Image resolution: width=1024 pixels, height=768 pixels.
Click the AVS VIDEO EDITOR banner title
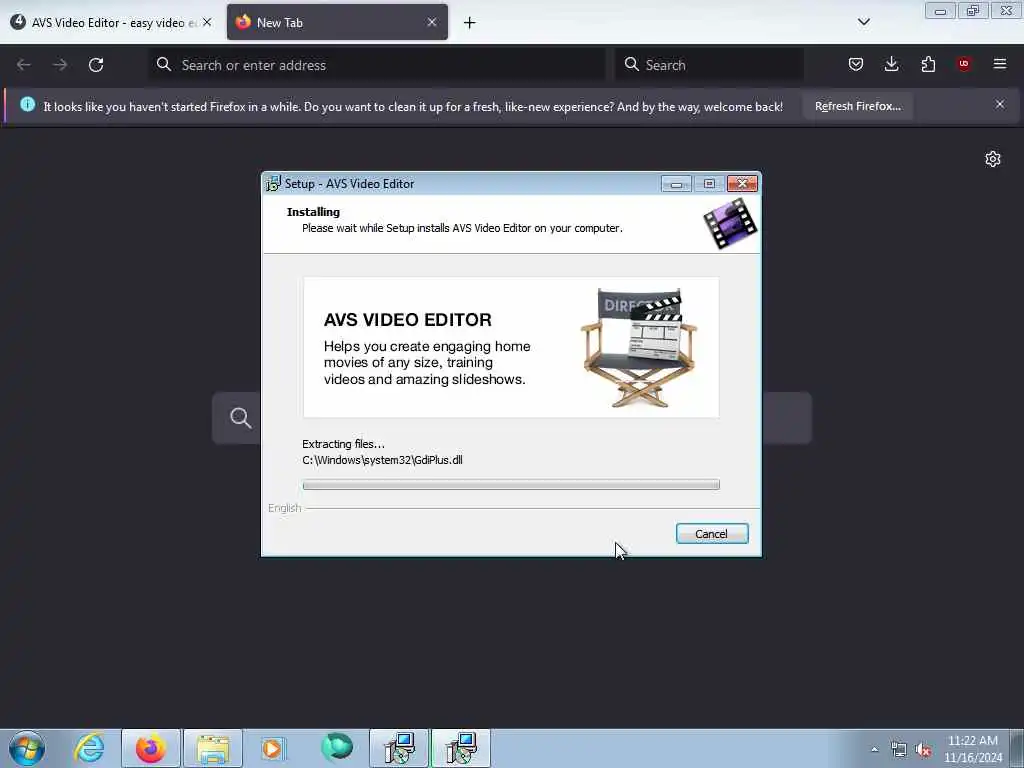408,319
